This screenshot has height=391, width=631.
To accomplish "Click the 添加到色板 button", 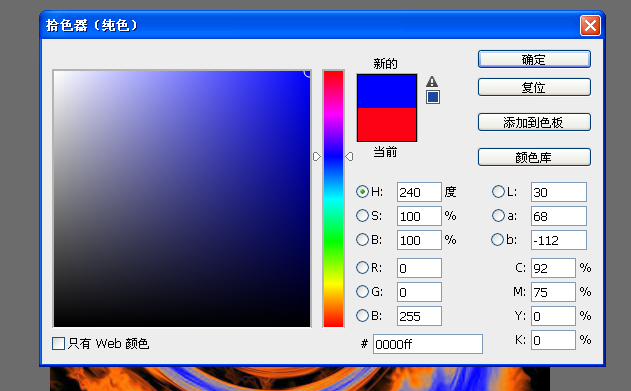I will coord(534,122).
